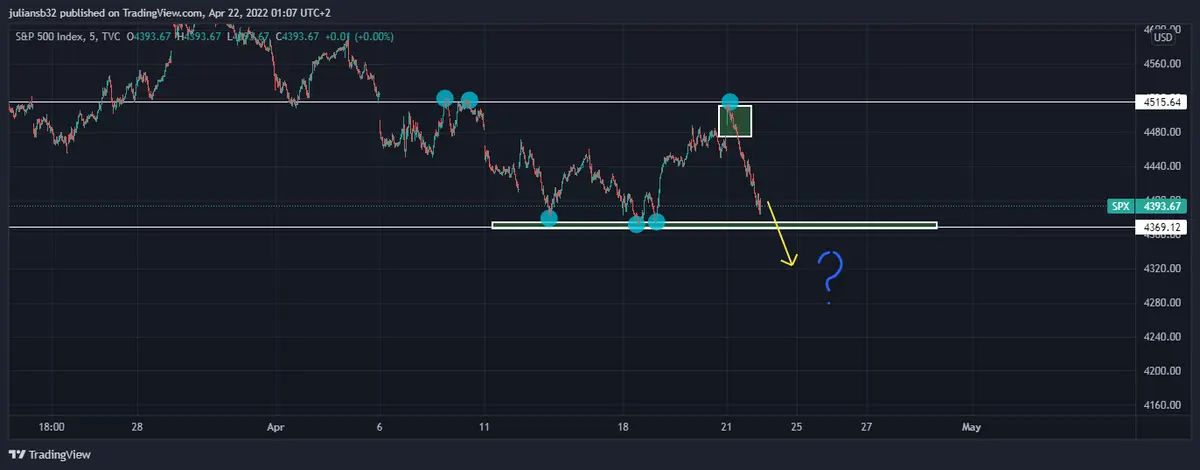Click the single blue circle on support line
1200x470 pixels.
coord(549,217)
